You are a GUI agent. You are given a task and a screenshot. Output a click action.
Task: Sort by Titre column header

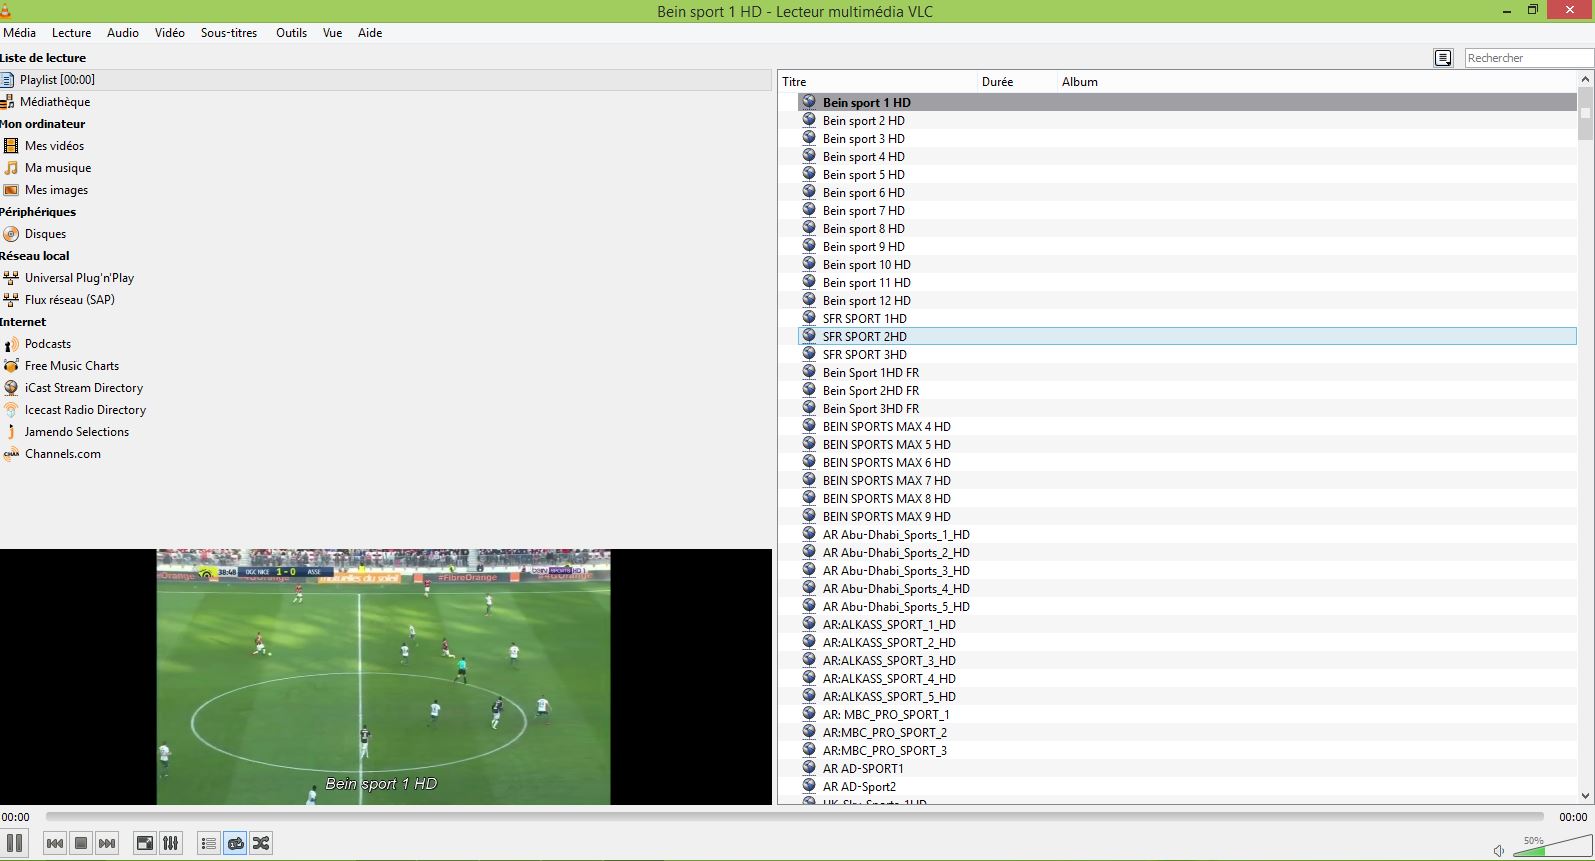coord(877,82)
